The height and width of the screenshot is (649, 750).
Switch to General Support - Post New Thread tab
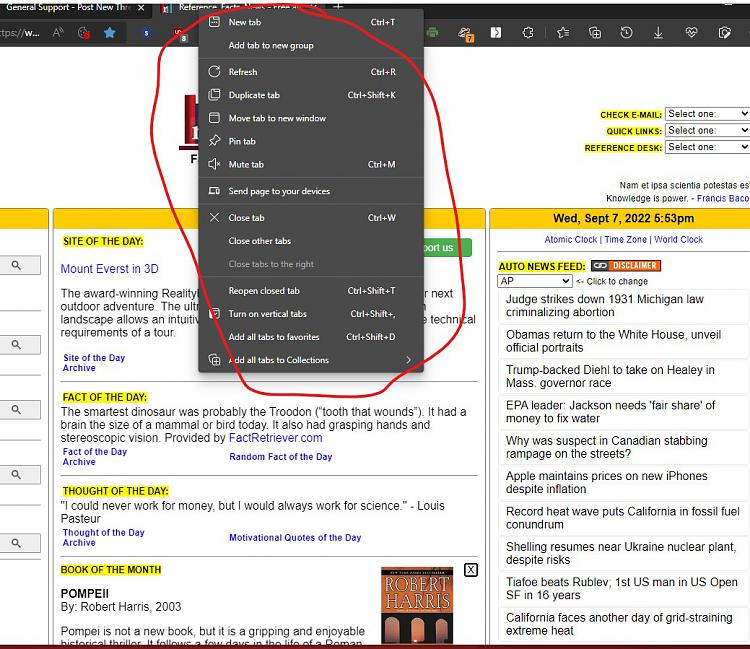click(67, 8)
